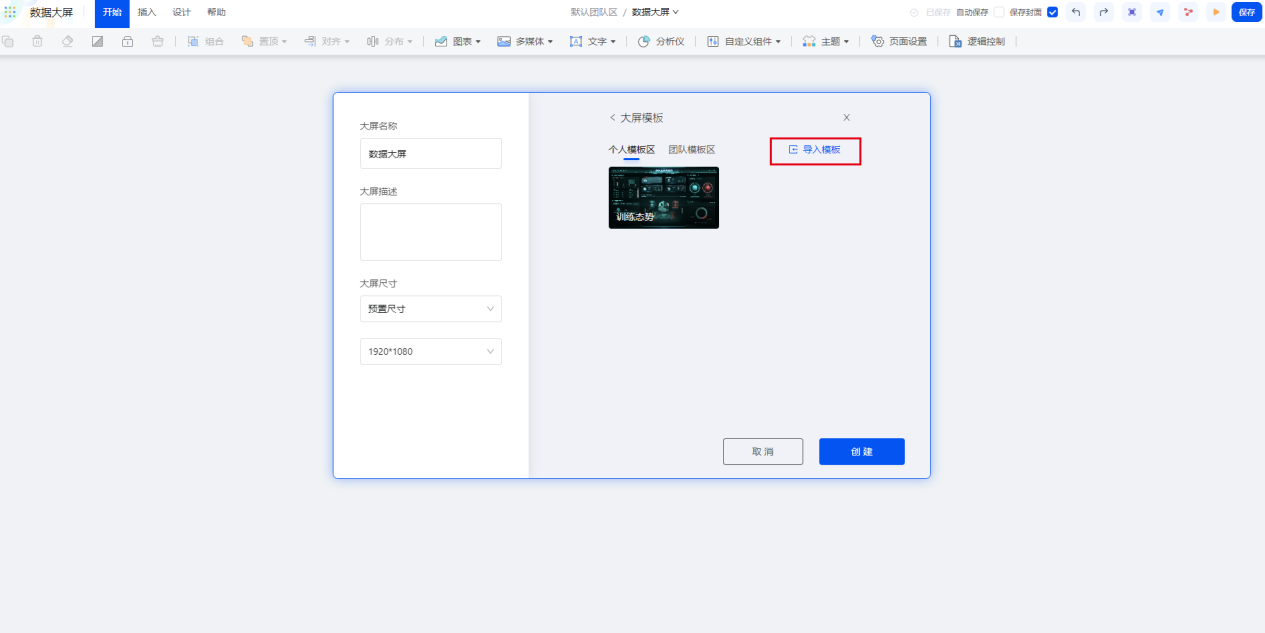Open the 分析仪 analyzer tool
Screen dimensions: 1265x633
(x=661, y=42)
